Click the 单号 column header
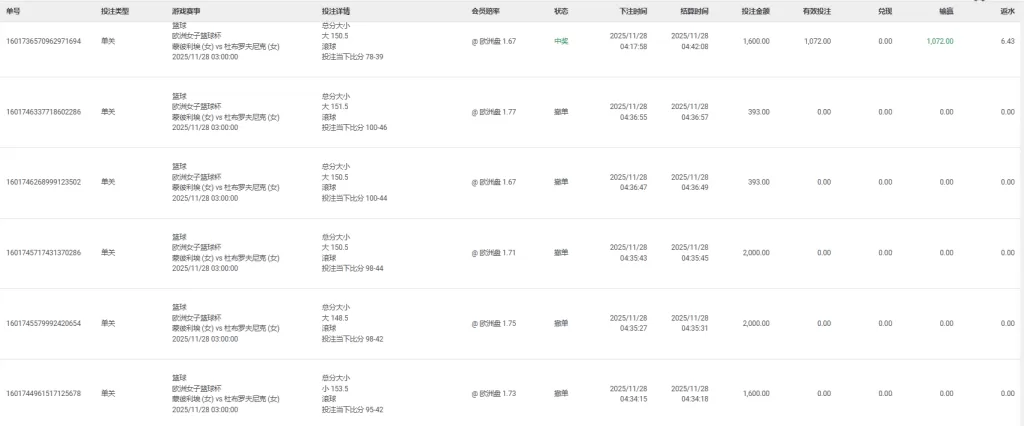 coord(13,10)
